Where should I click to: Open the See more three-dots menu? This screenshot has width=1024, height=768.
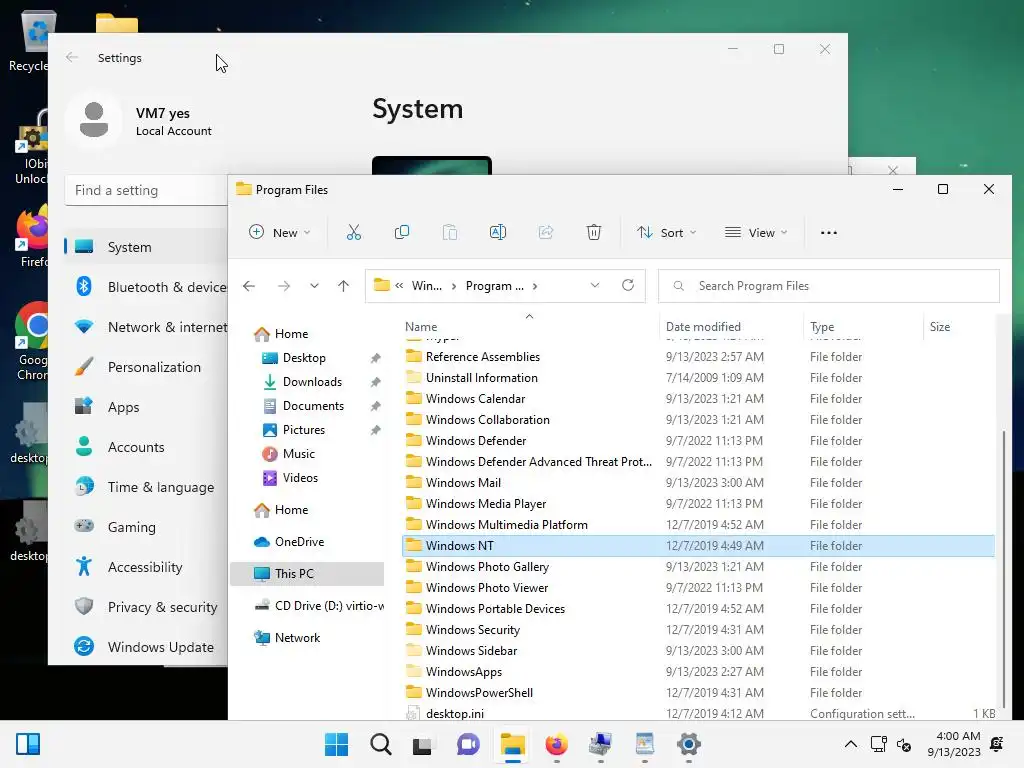point(829,232)
